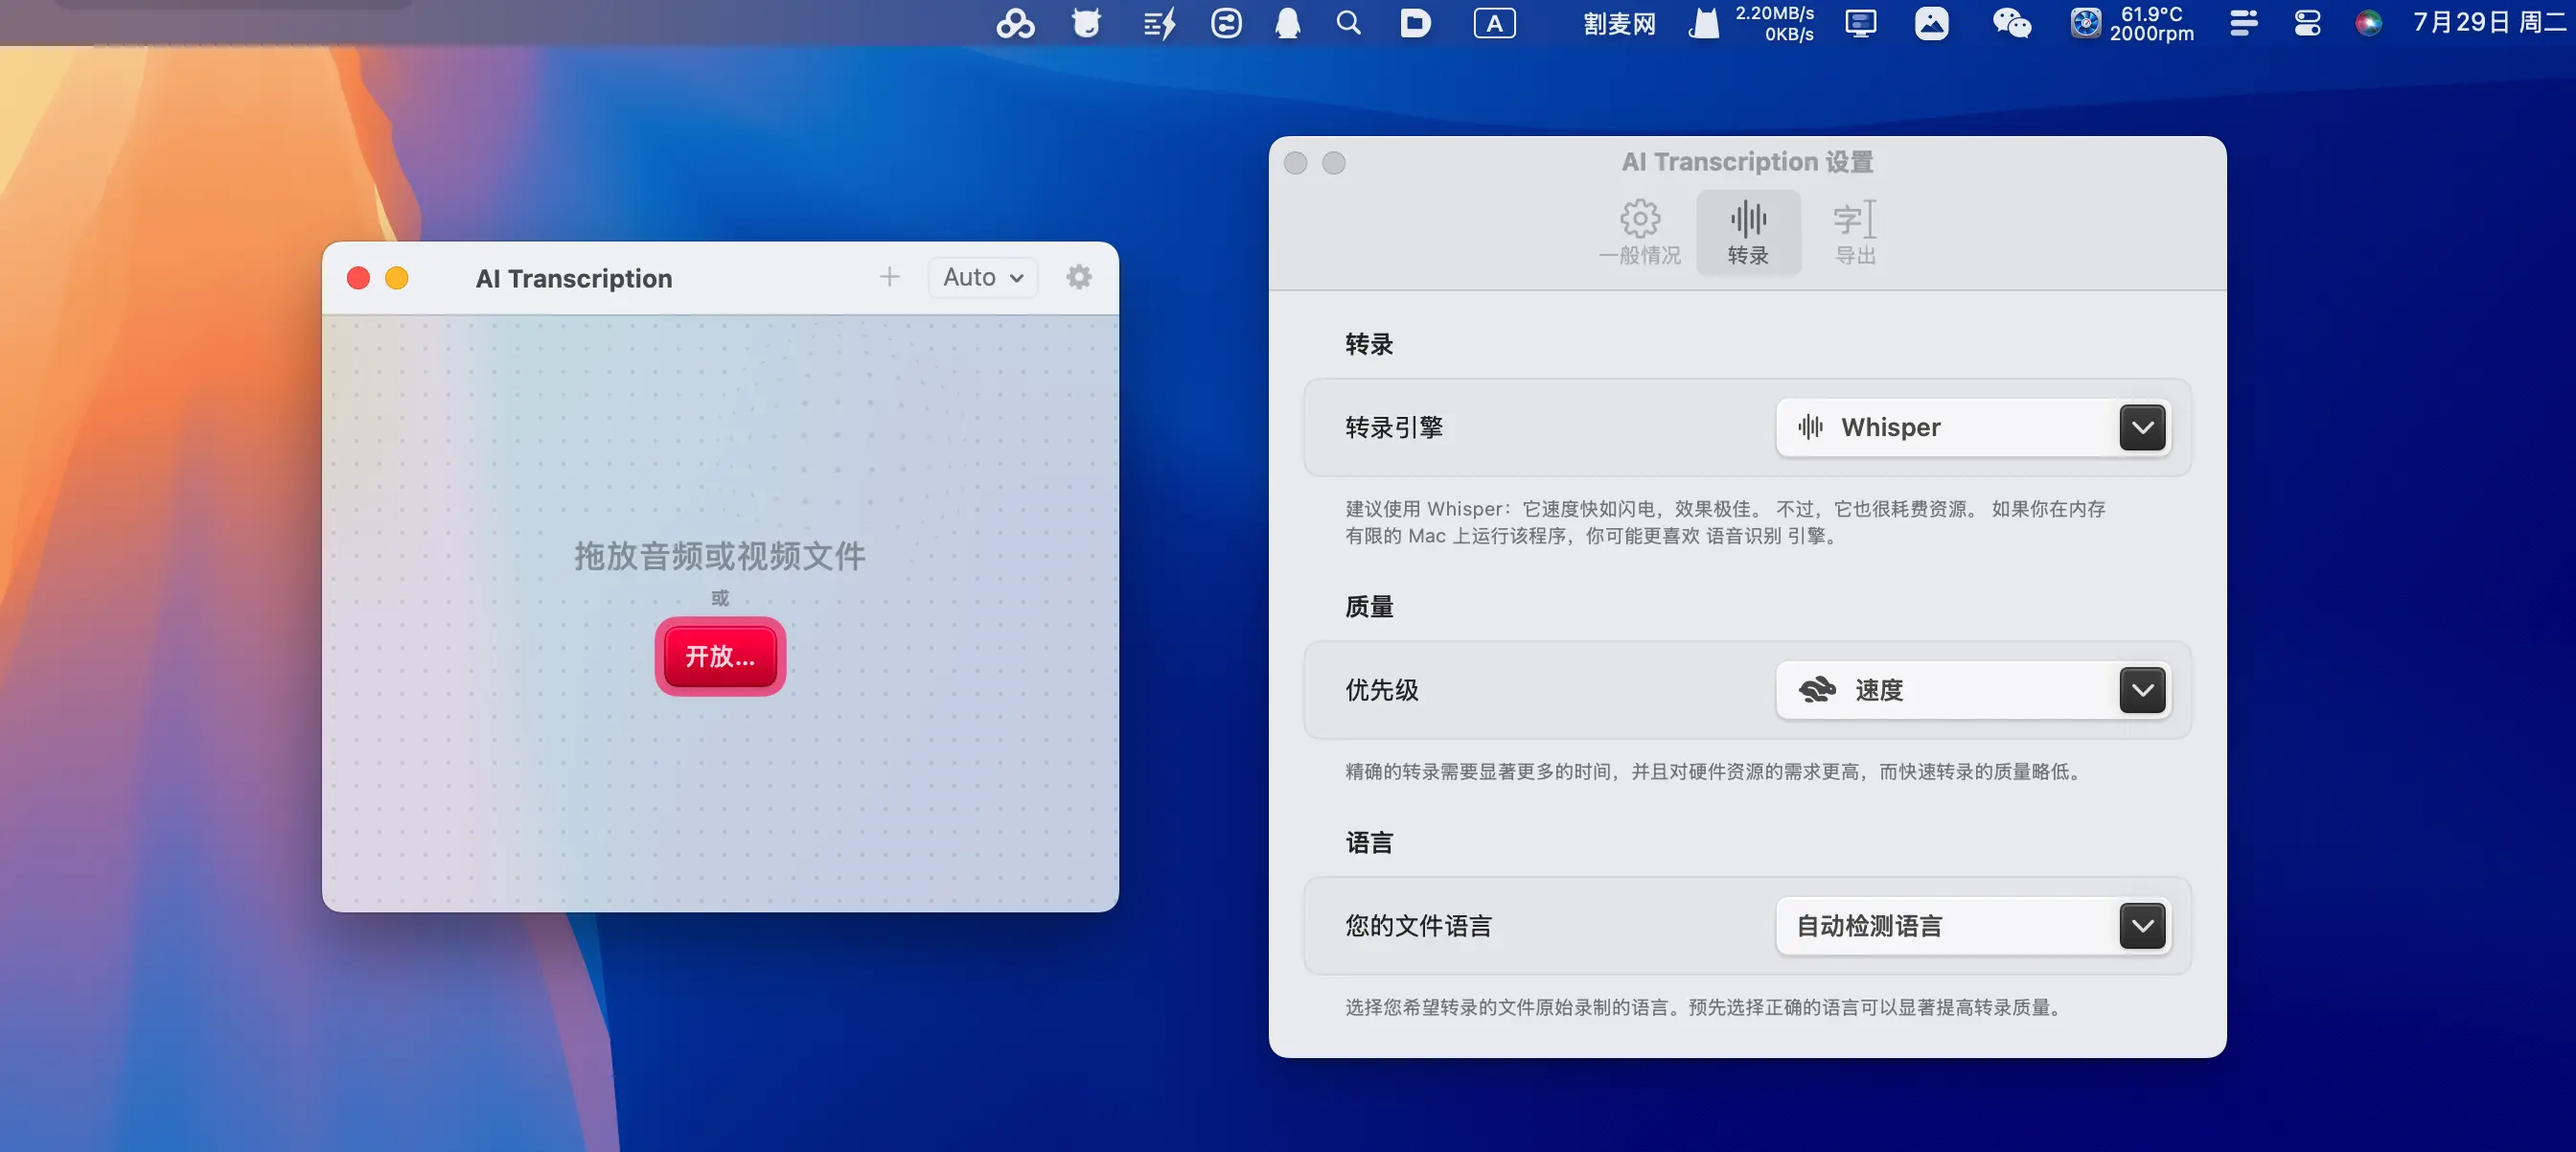
Task: Expand the Whisper transcription engine dropdown
Action: pyautogui.click(x=2141, y=427)
